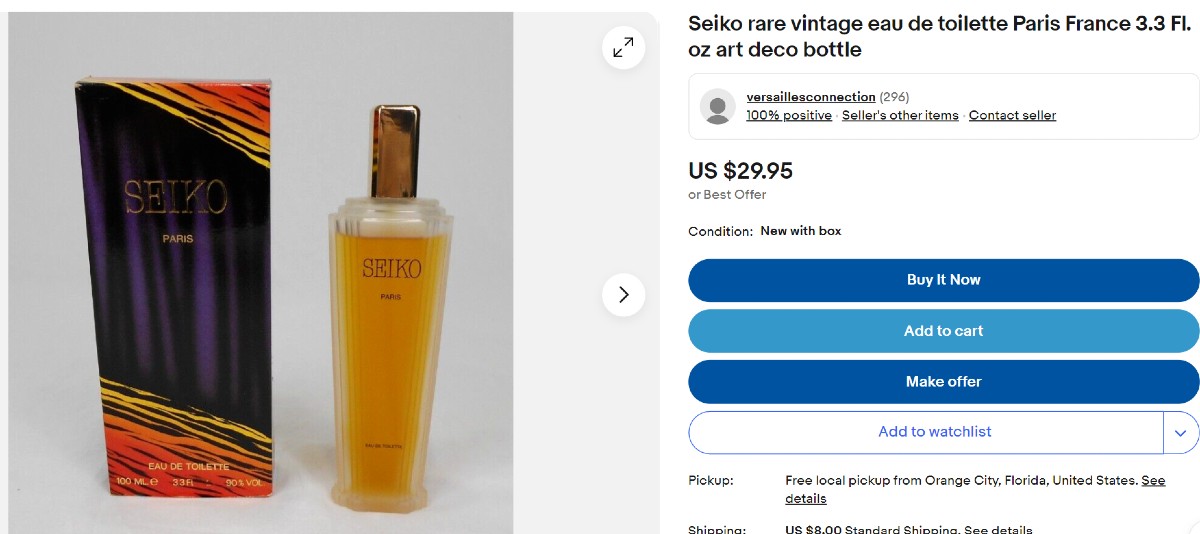Add the Seiko perfume to cart

click(x=943, y=331)
